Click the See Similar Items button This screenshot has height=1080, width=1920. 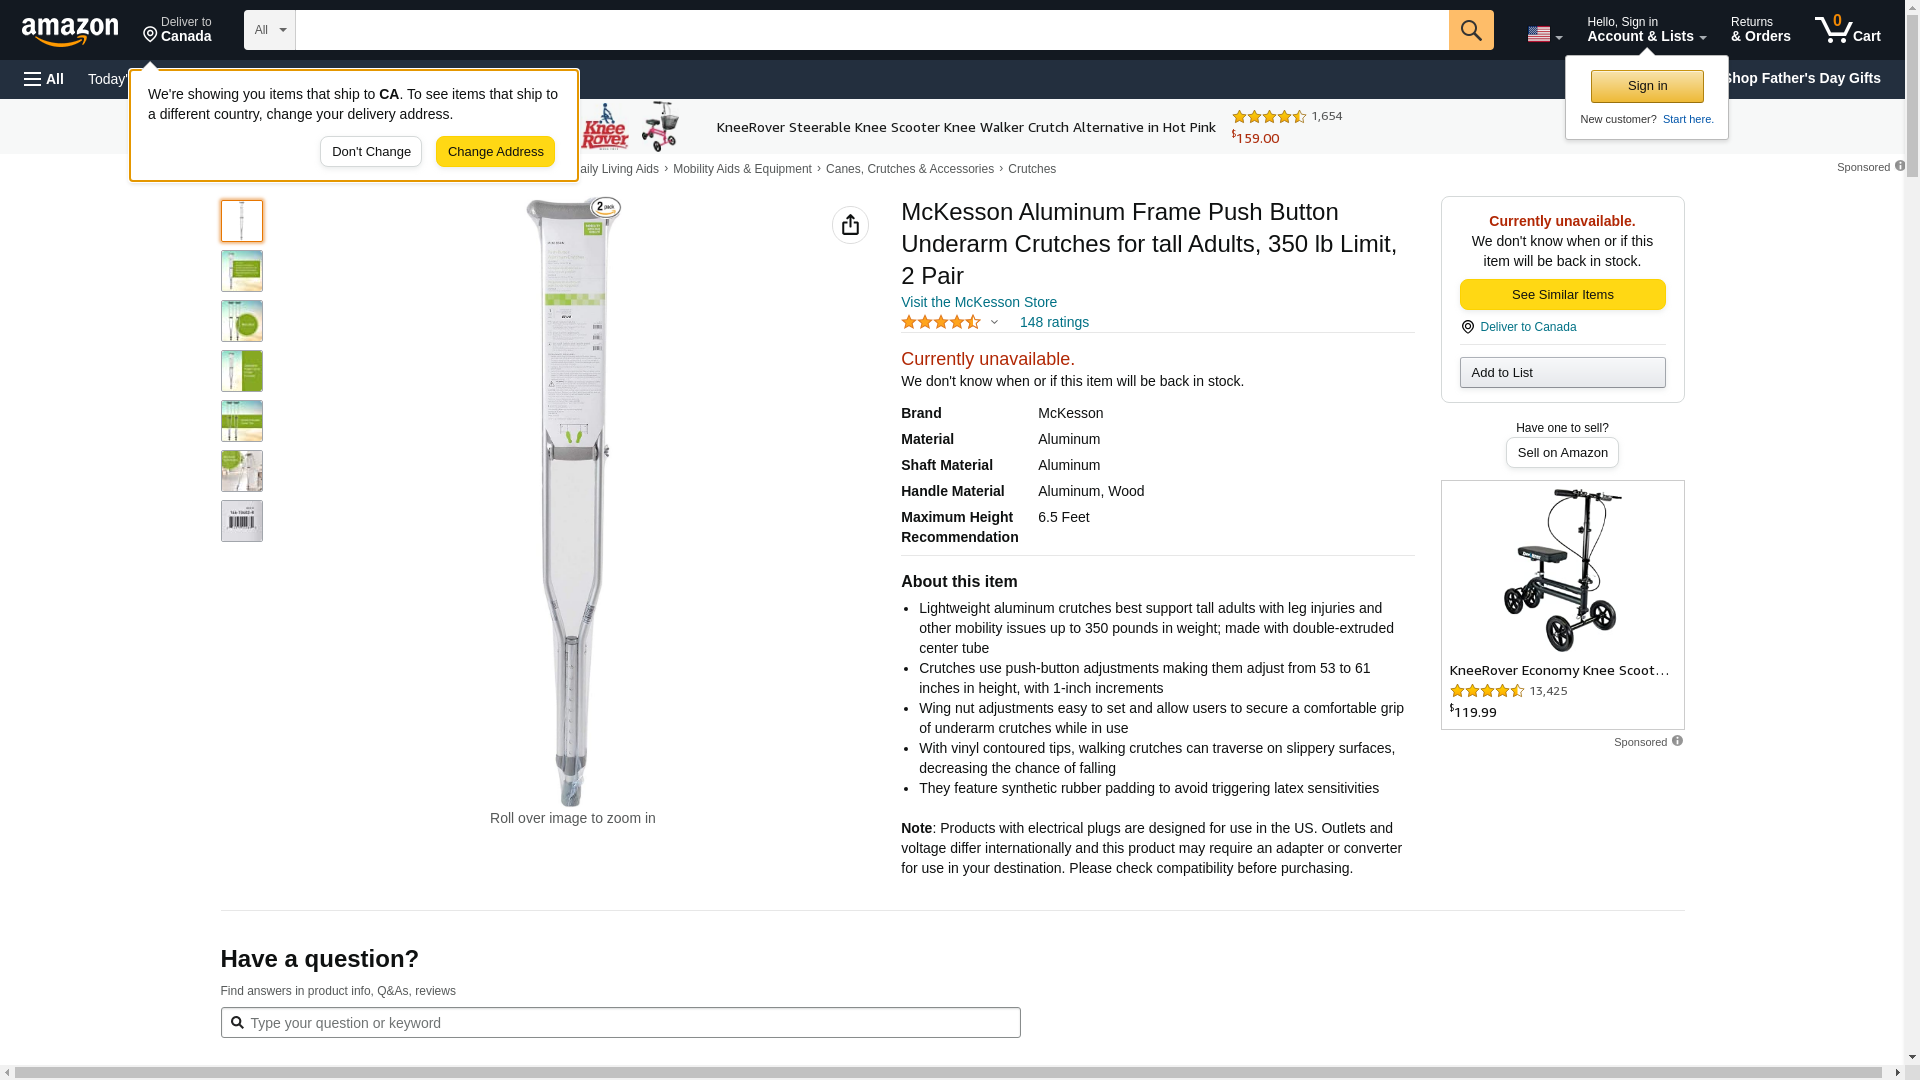coord(1562,294)
